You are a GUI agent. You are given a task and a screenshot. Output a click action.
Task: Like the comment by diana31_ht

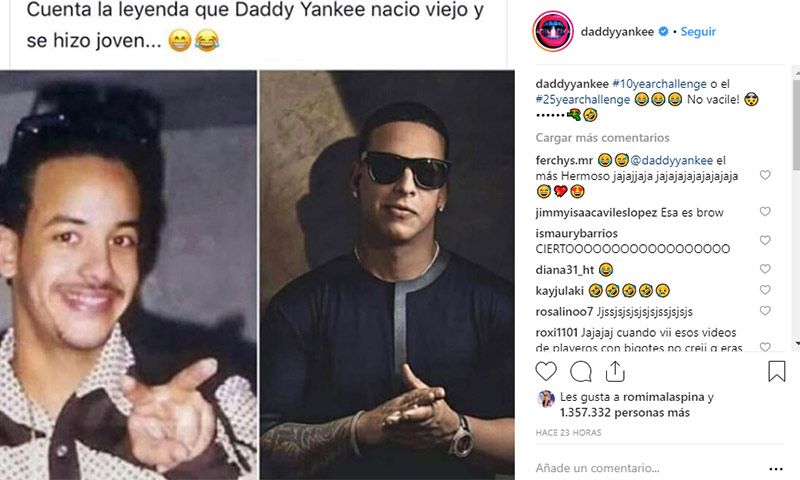[765, 268]
